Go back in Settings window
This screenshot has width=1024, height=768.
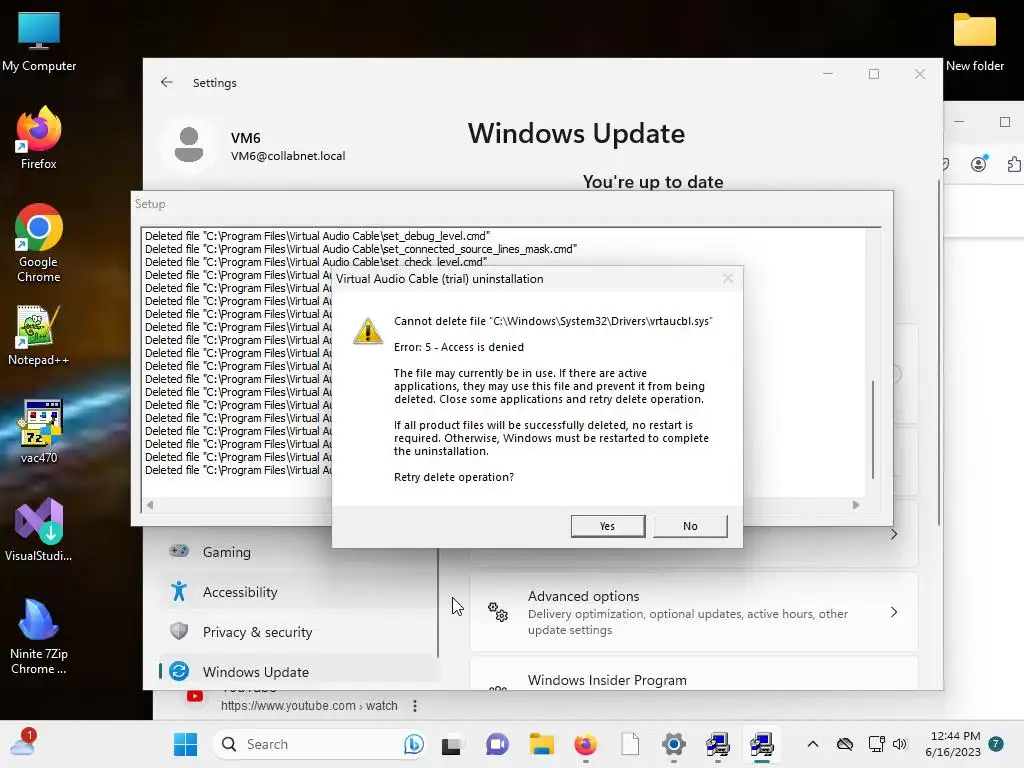click(x=167, y=82)
